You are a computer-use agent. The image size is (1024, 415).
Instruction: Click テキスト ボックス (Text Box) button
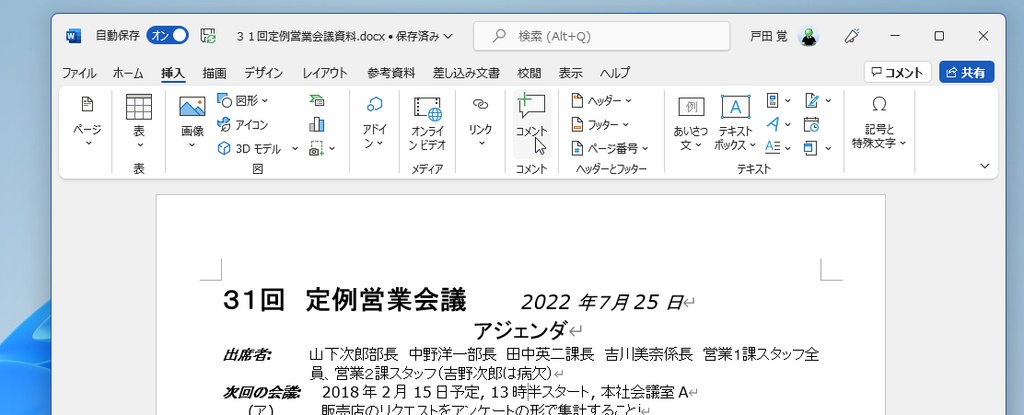(735, 124)
